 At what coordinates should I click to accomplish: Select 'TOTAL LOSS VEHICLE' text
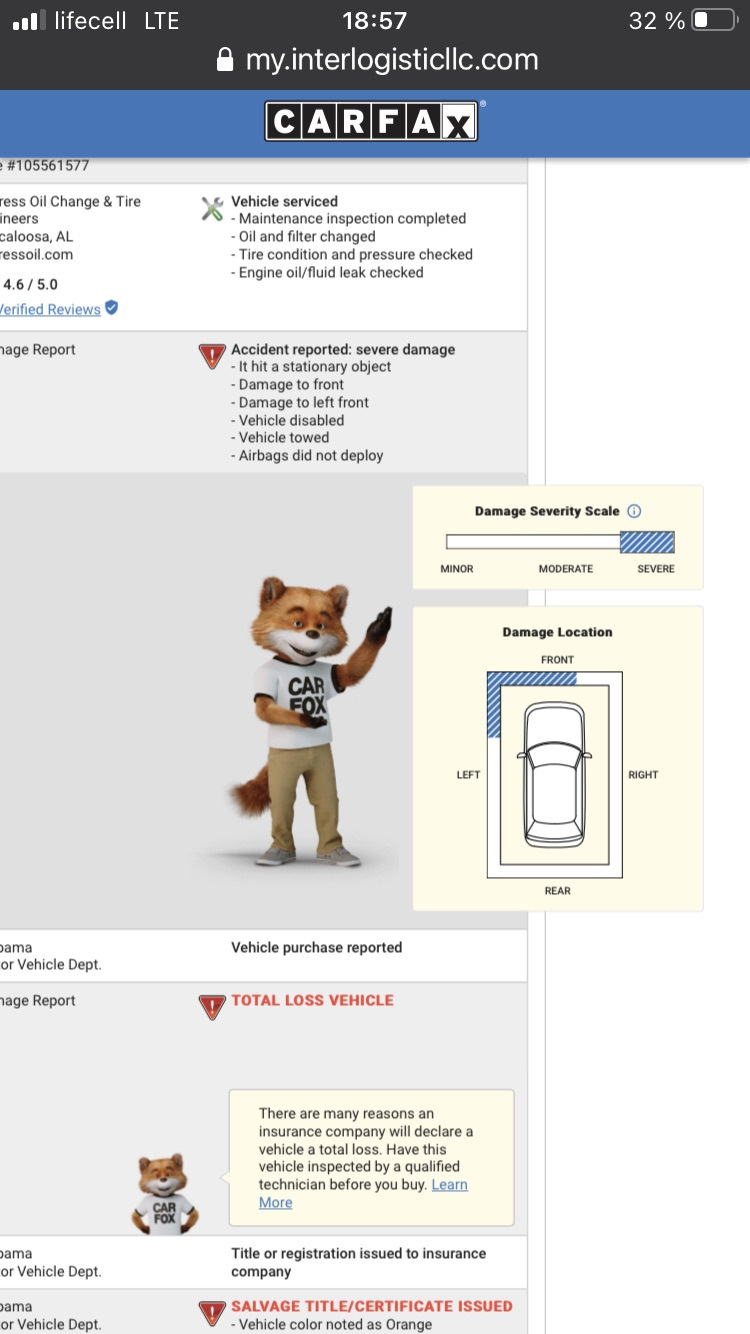(312, 1000)
